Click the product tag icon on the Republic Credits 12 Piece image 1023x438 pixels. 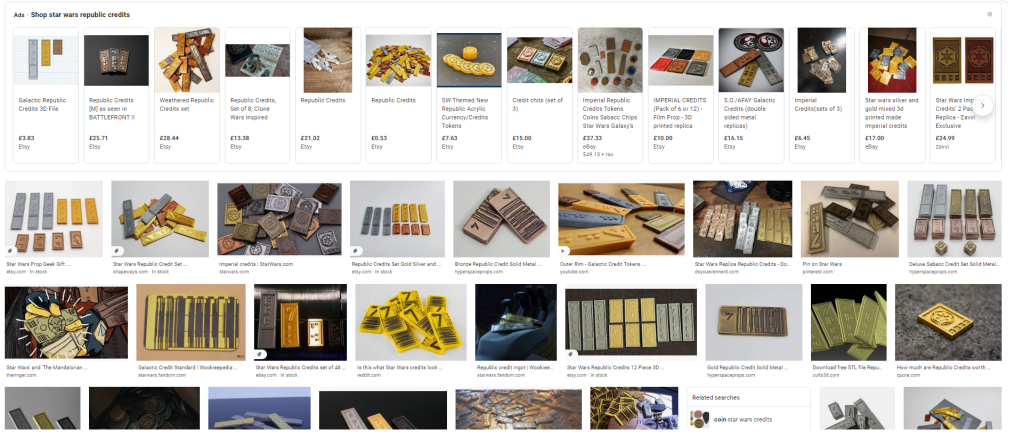coord(572,354)
